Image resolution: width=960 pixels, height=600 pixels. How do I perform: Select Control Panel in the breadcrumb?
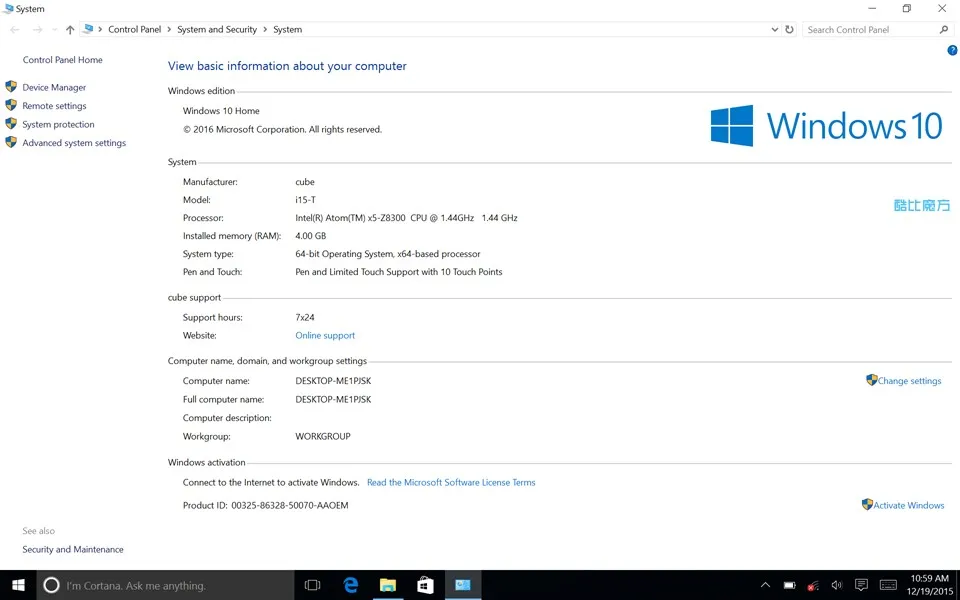coord(135,29)
